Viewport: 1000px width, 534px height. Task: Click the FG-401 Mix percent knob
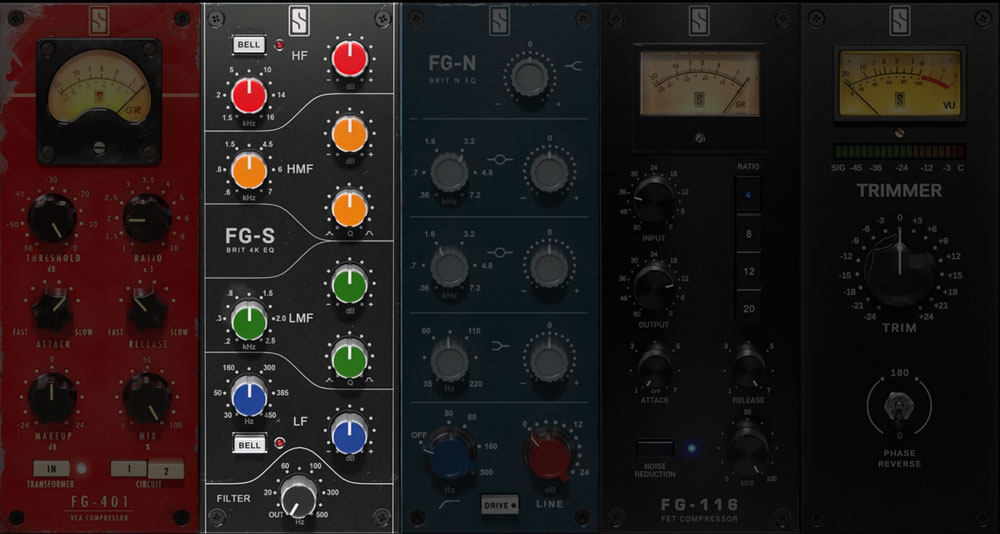point(147,397)
